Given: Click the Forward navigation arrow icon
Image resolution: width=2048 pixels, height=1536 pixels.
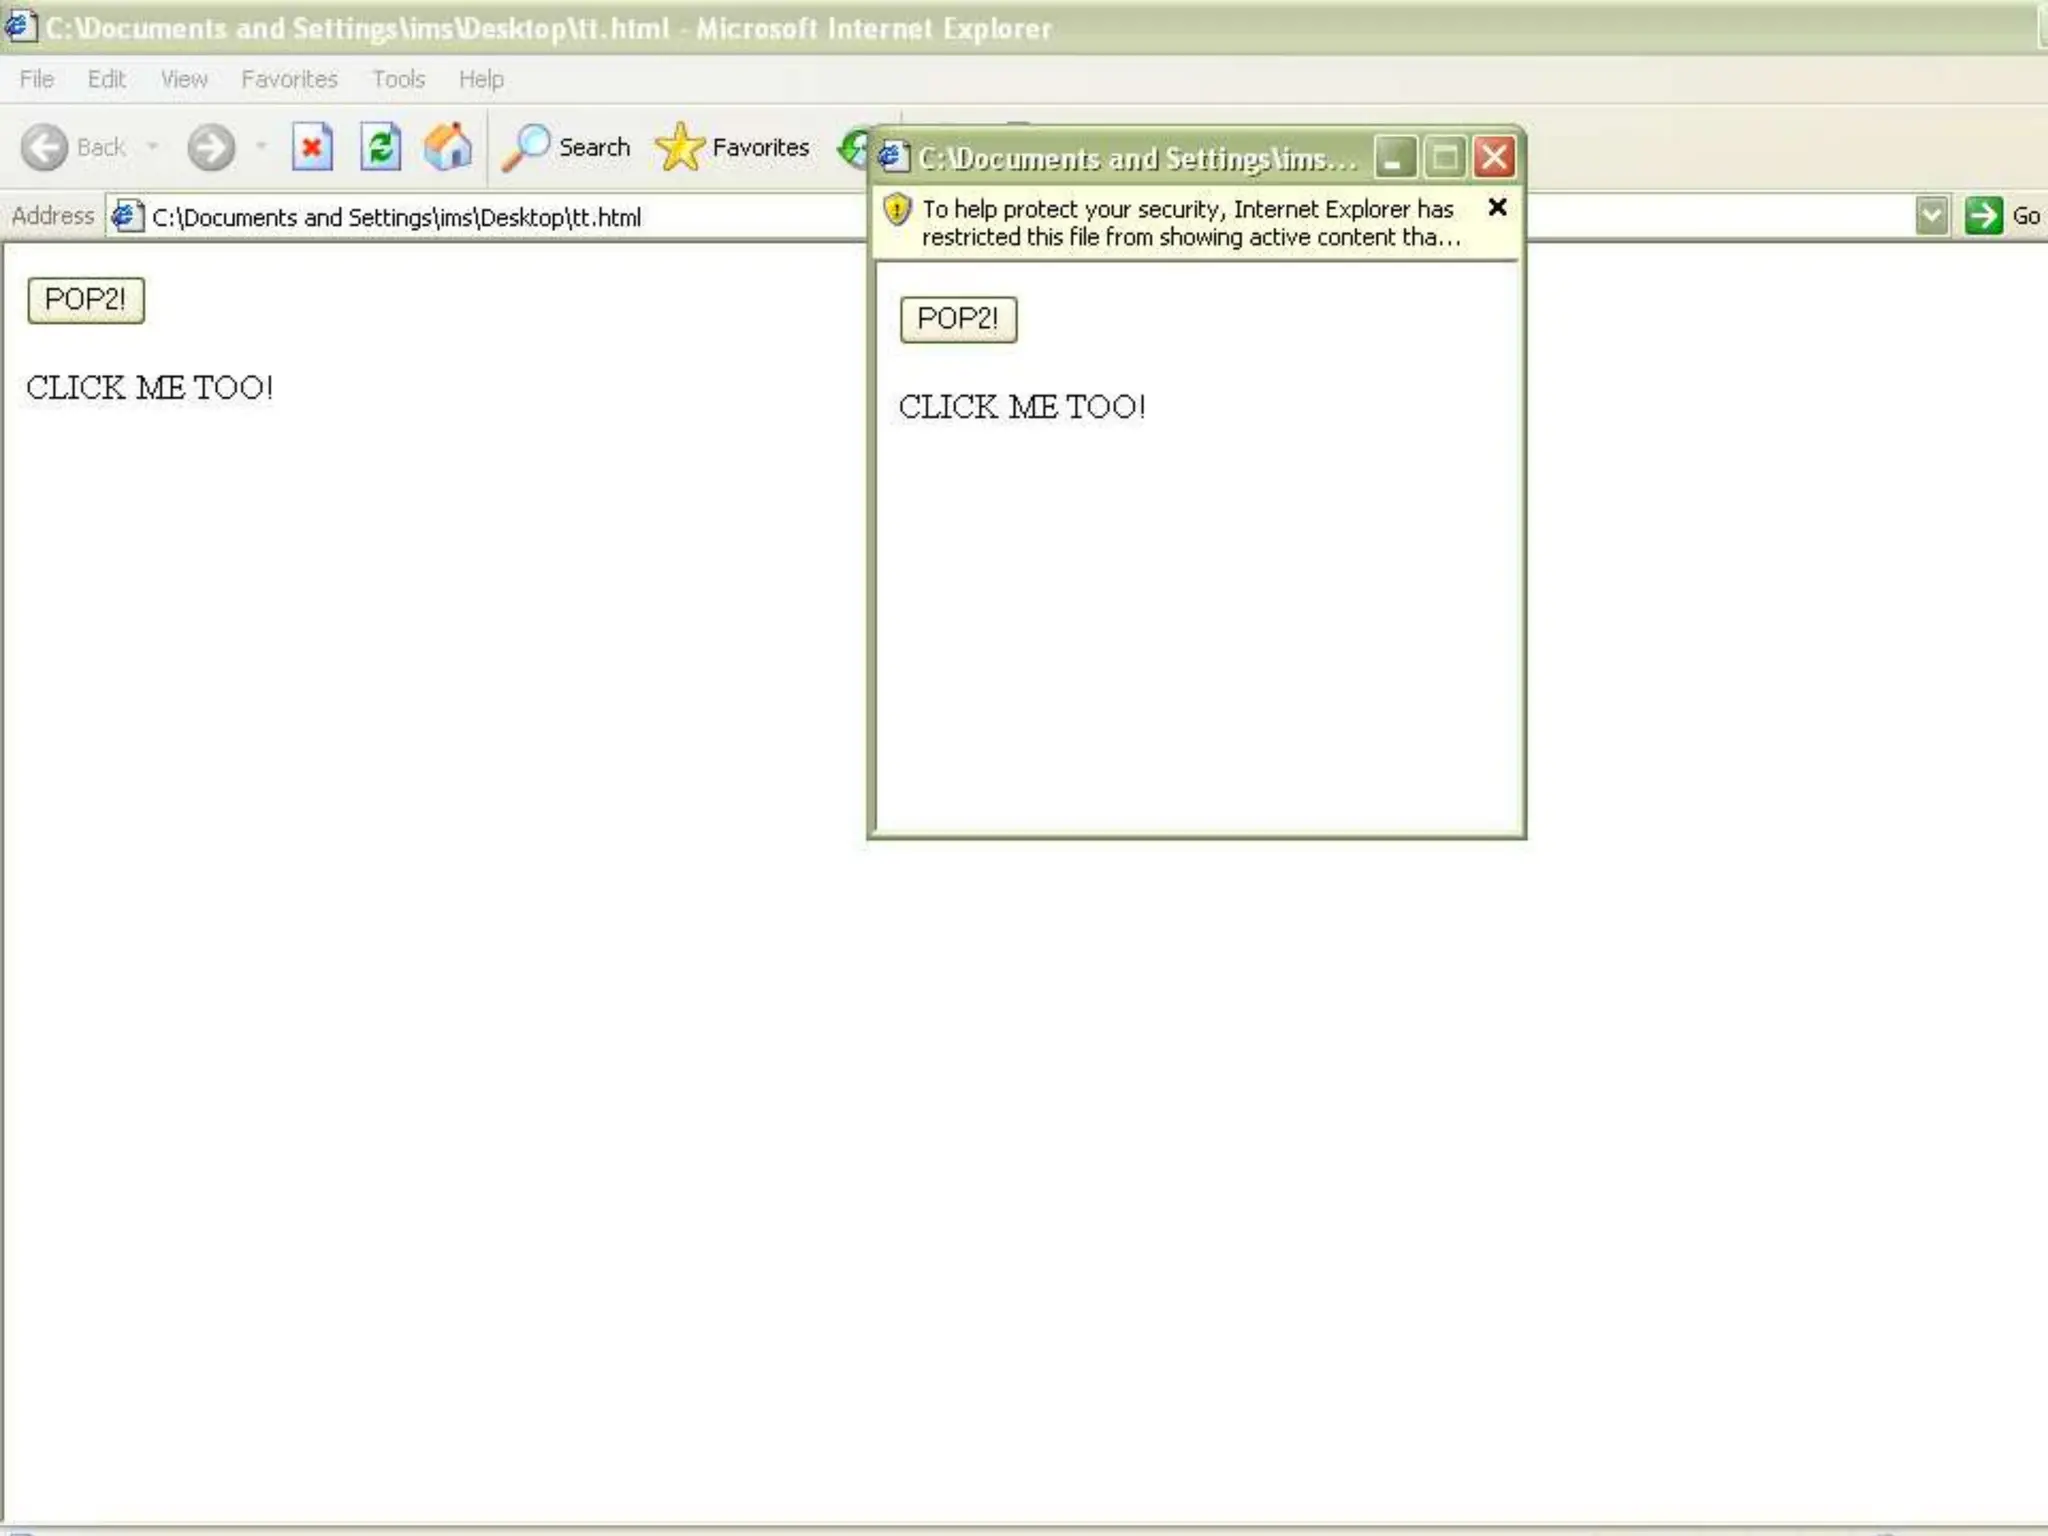Looking at the screenshot, I should pos(211,148).
